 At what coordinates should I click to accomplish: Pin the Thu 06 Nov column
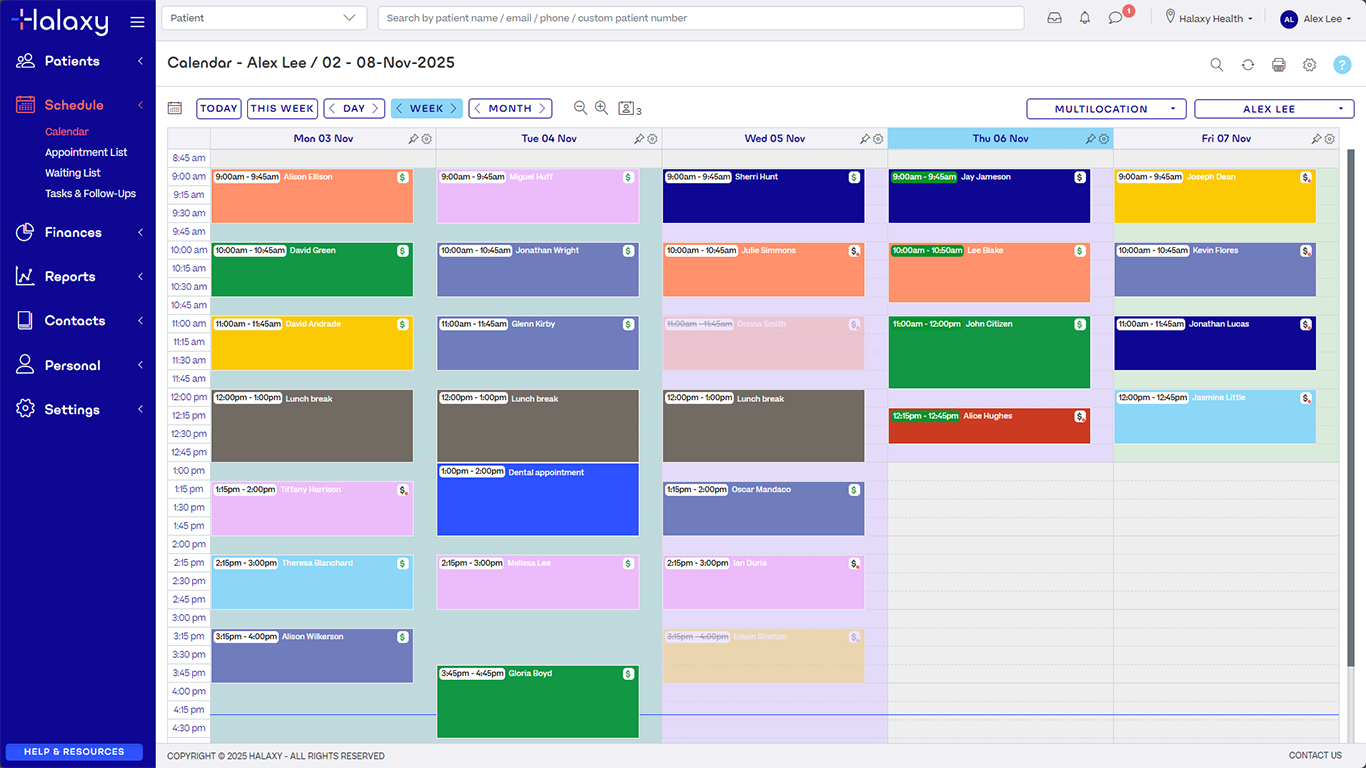pos(1091,139)
